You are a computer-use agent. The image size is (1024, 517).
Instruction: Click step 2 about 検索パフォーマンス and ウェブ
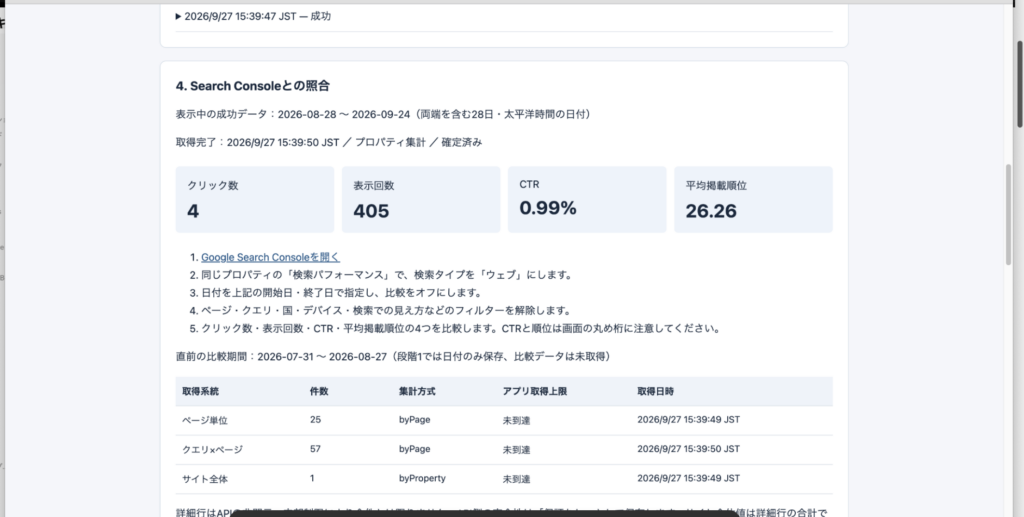click(387, 275)
